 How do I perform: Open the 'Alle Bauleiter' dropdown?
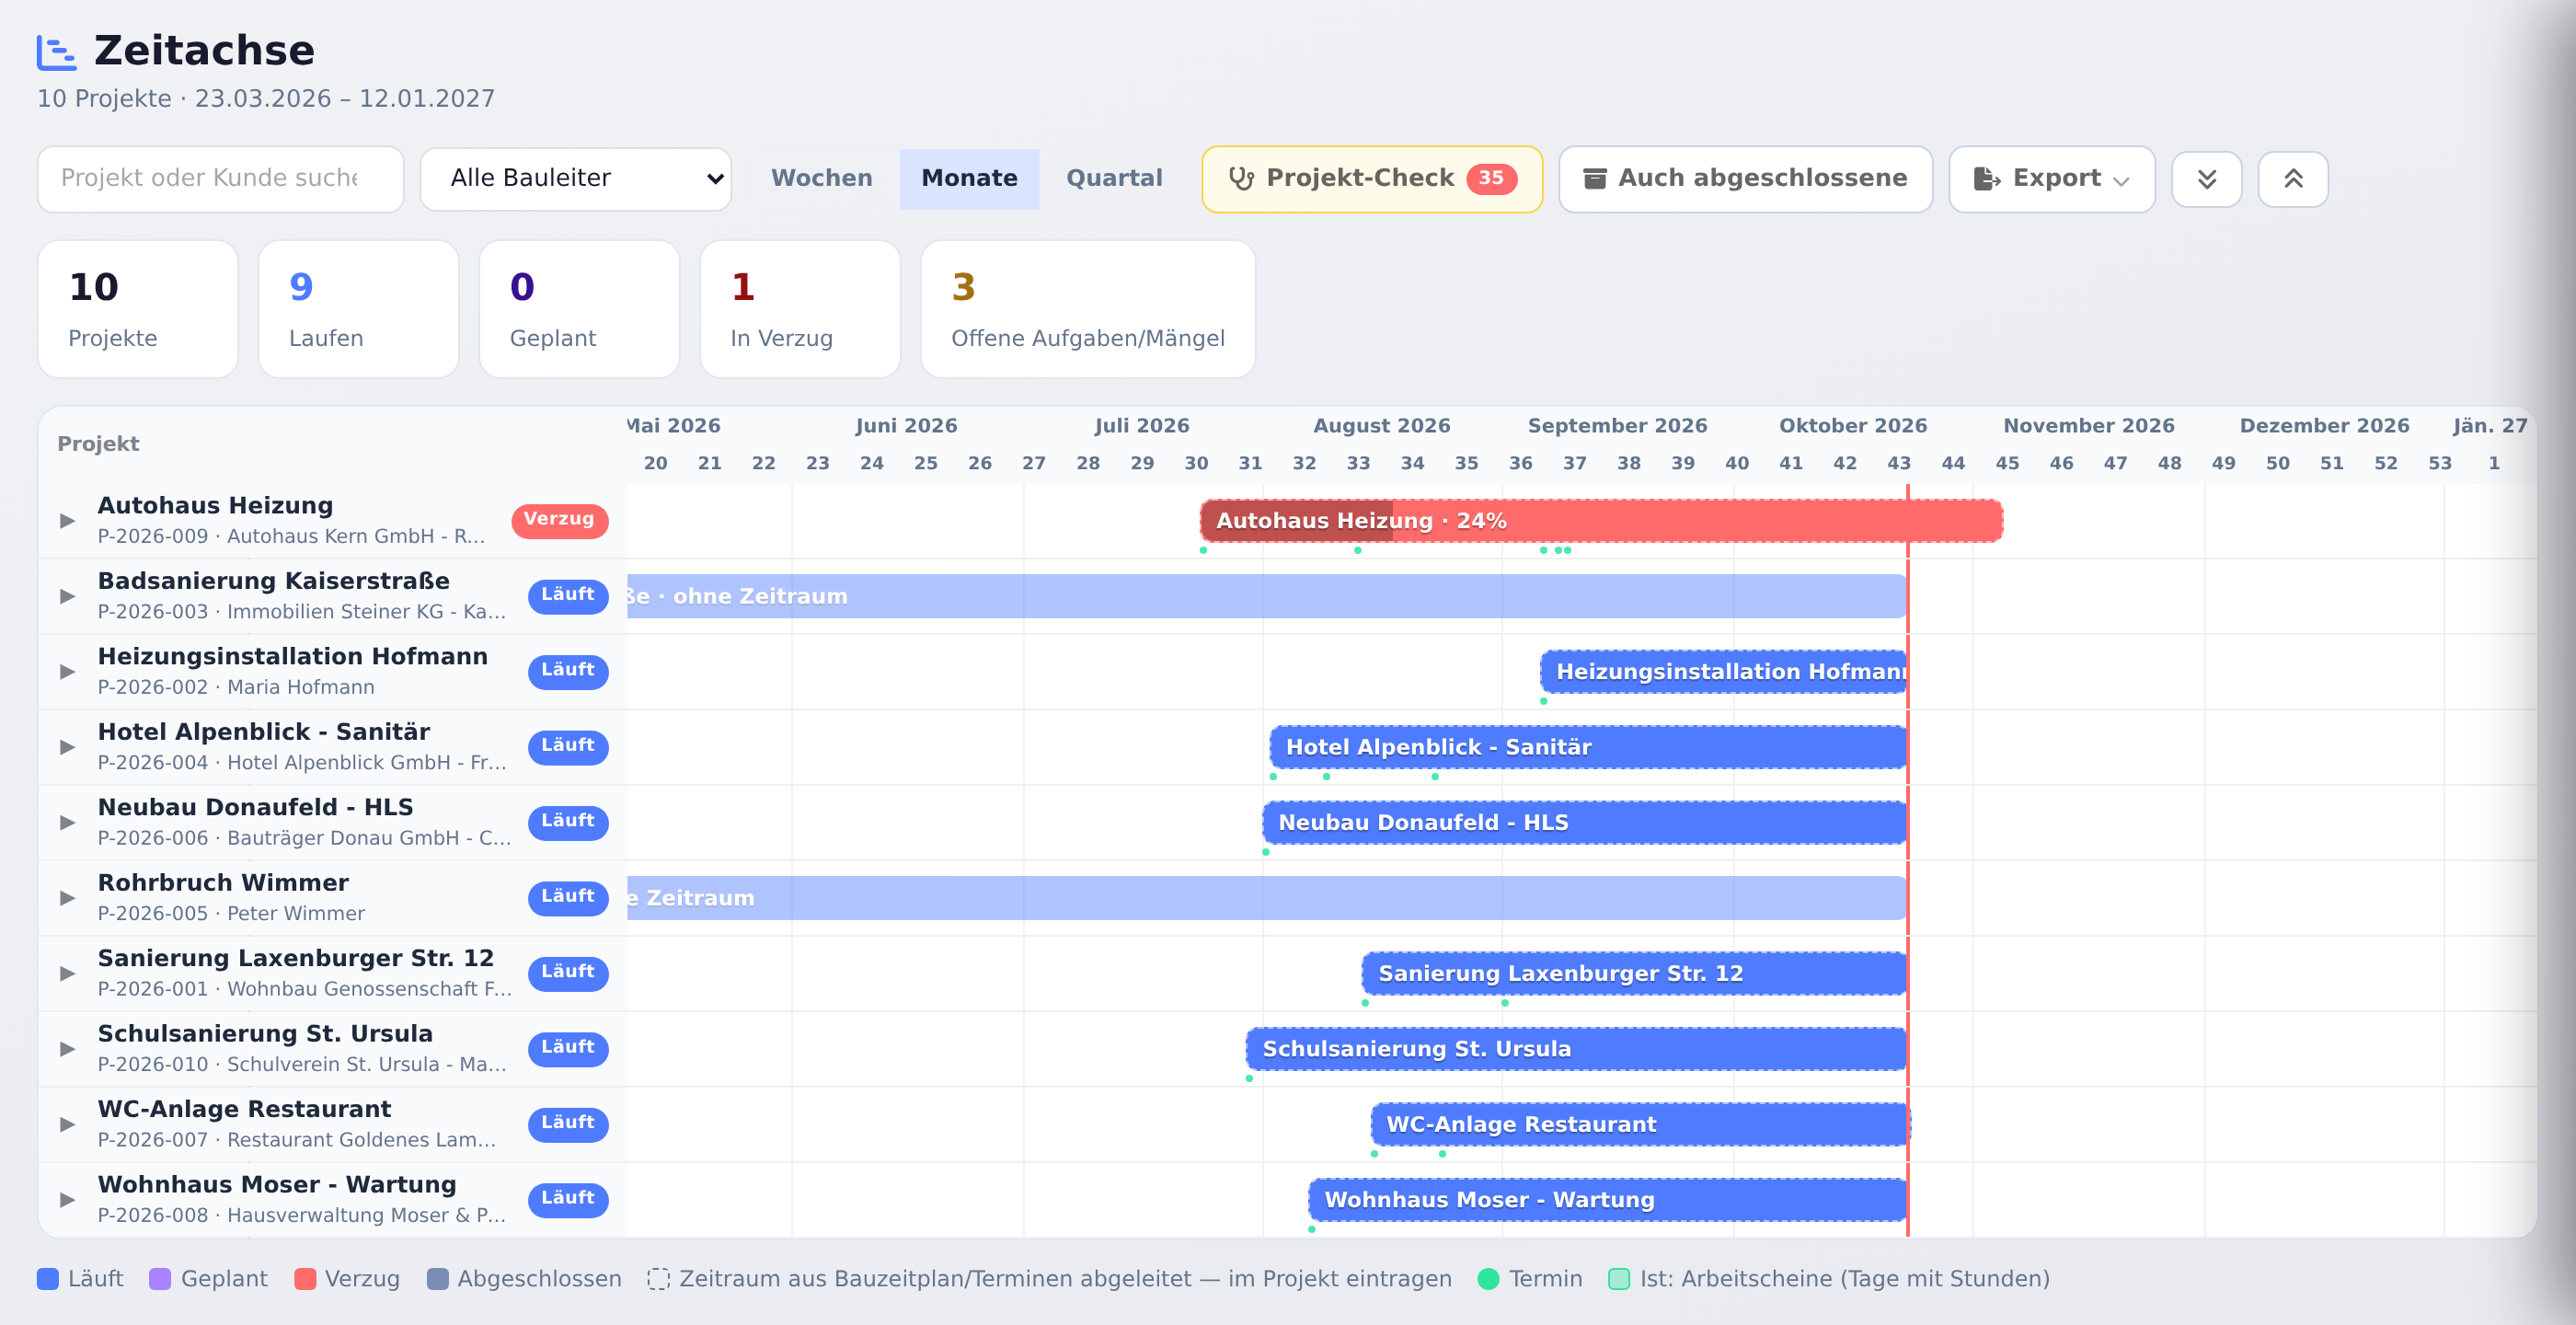point(576,179)
